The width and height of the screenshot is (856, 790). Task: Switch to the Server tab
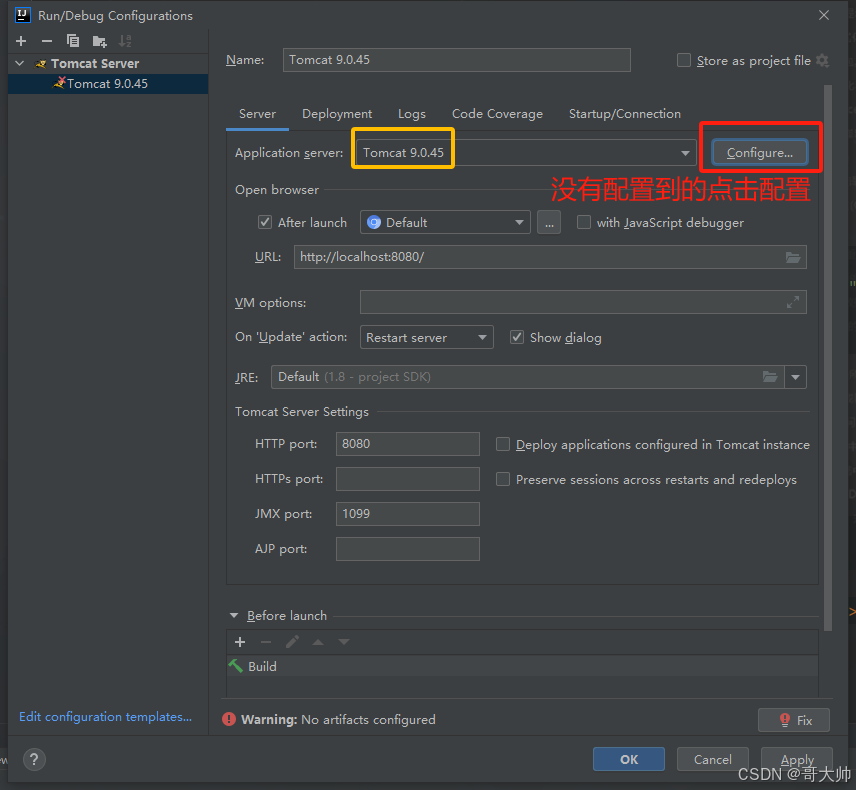(x=257, y=114)
